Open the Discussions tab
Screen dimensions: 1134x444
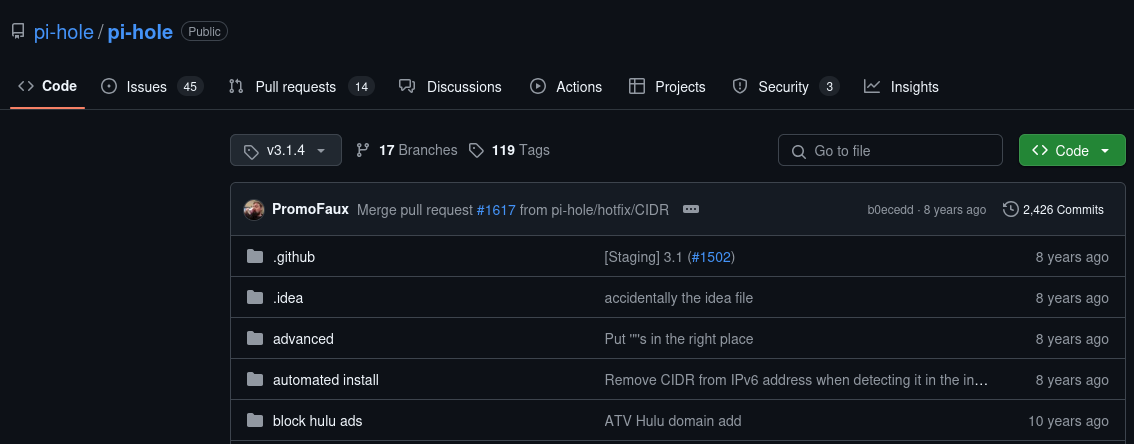click(450, 87)
